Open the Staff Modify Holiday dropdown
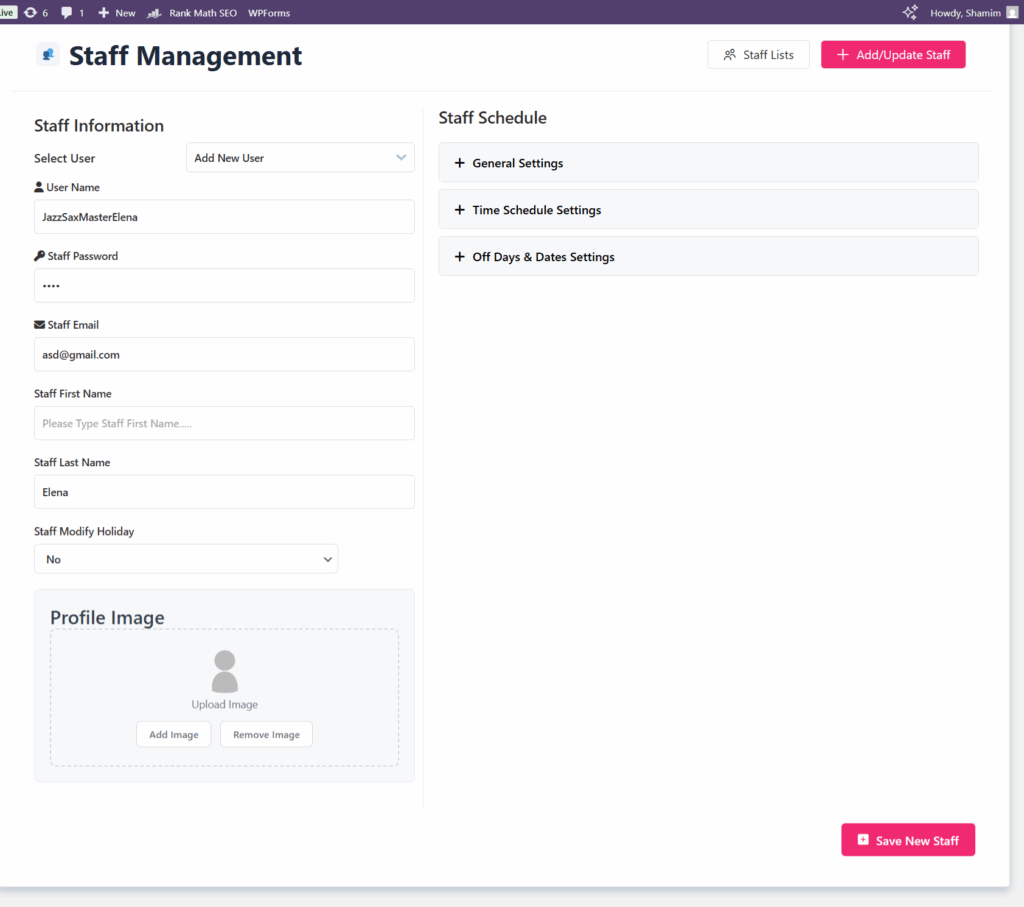Viewport: 1024px width, 907px height. pos(186,559)
